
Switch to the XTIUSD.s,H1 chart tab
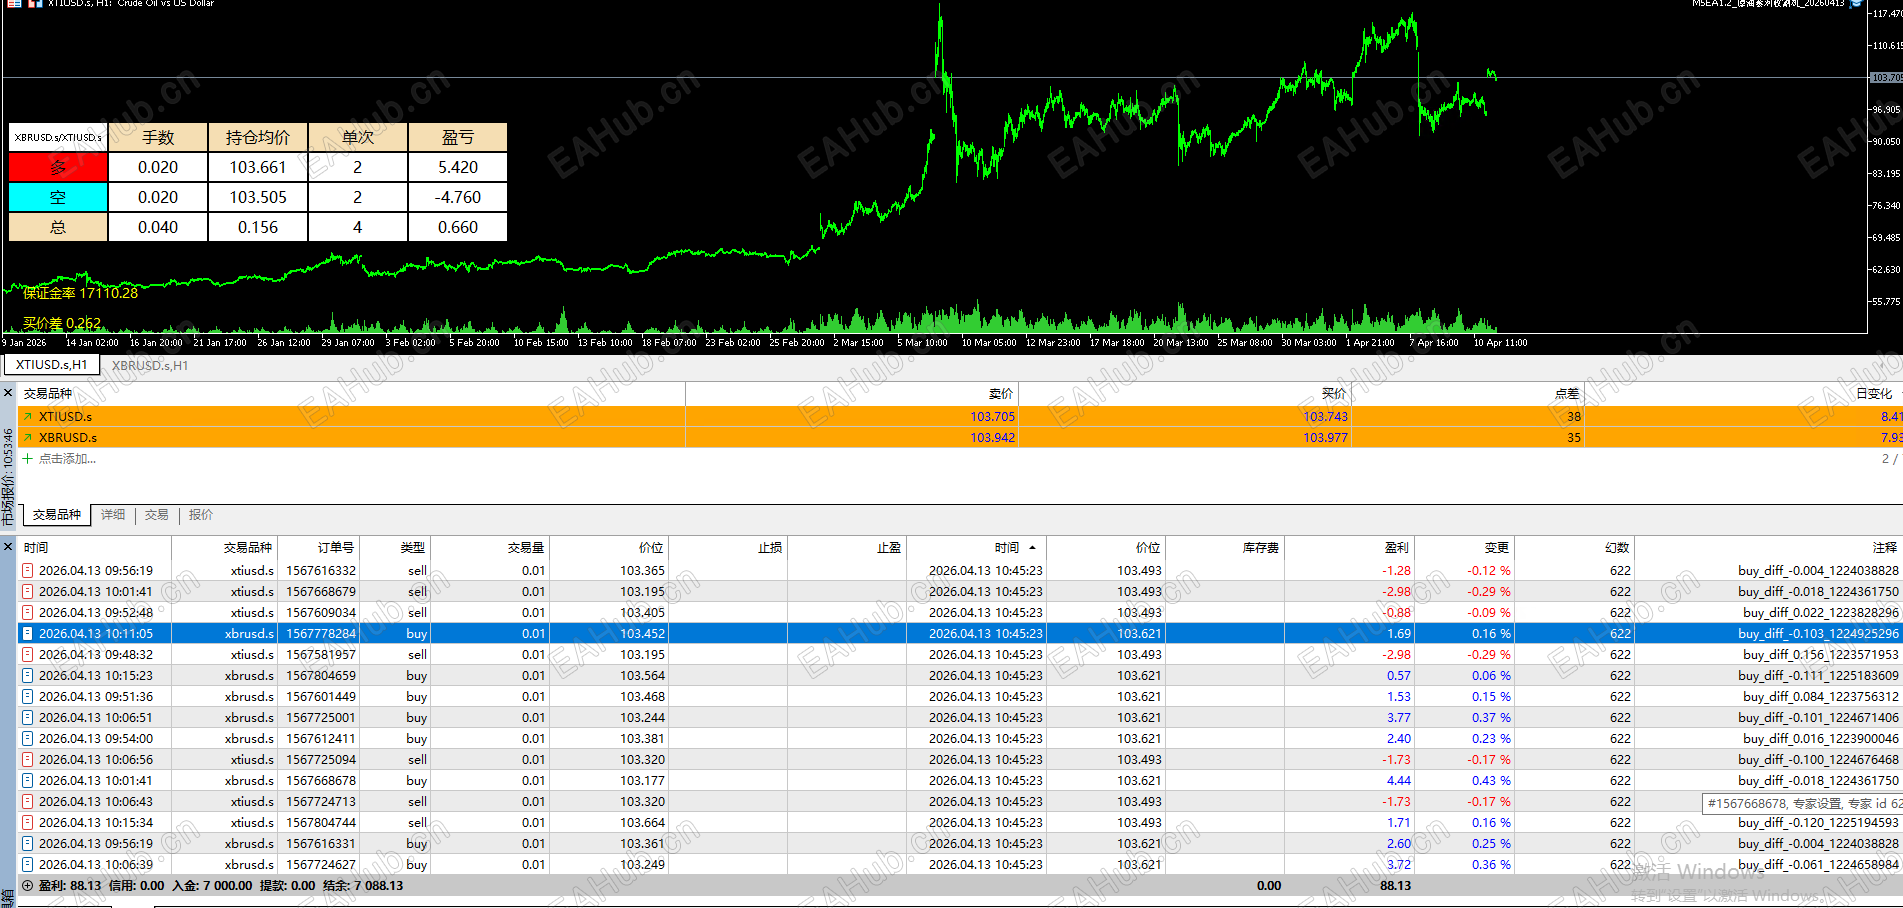point(52,365)
